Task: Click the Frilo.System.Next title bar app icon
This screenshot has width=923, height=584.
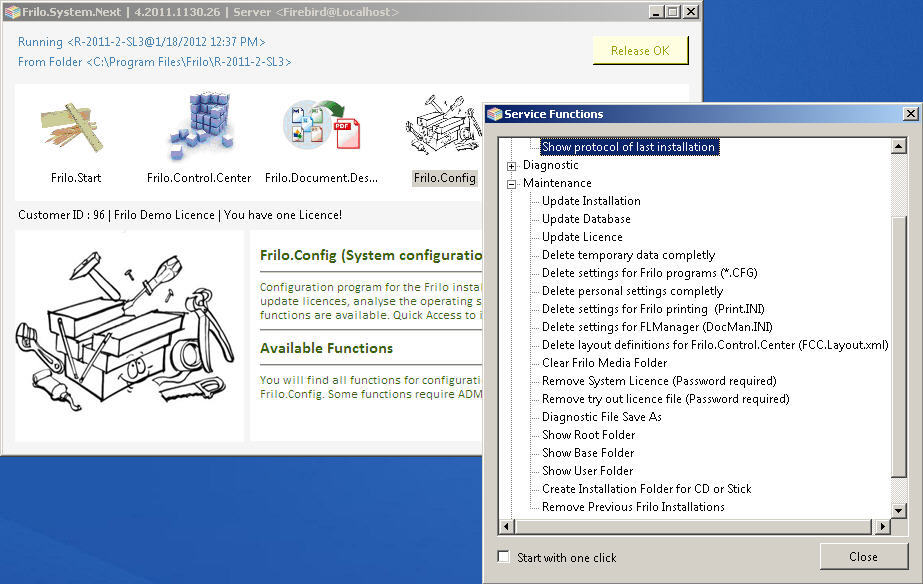Action: tap(12, 12)
